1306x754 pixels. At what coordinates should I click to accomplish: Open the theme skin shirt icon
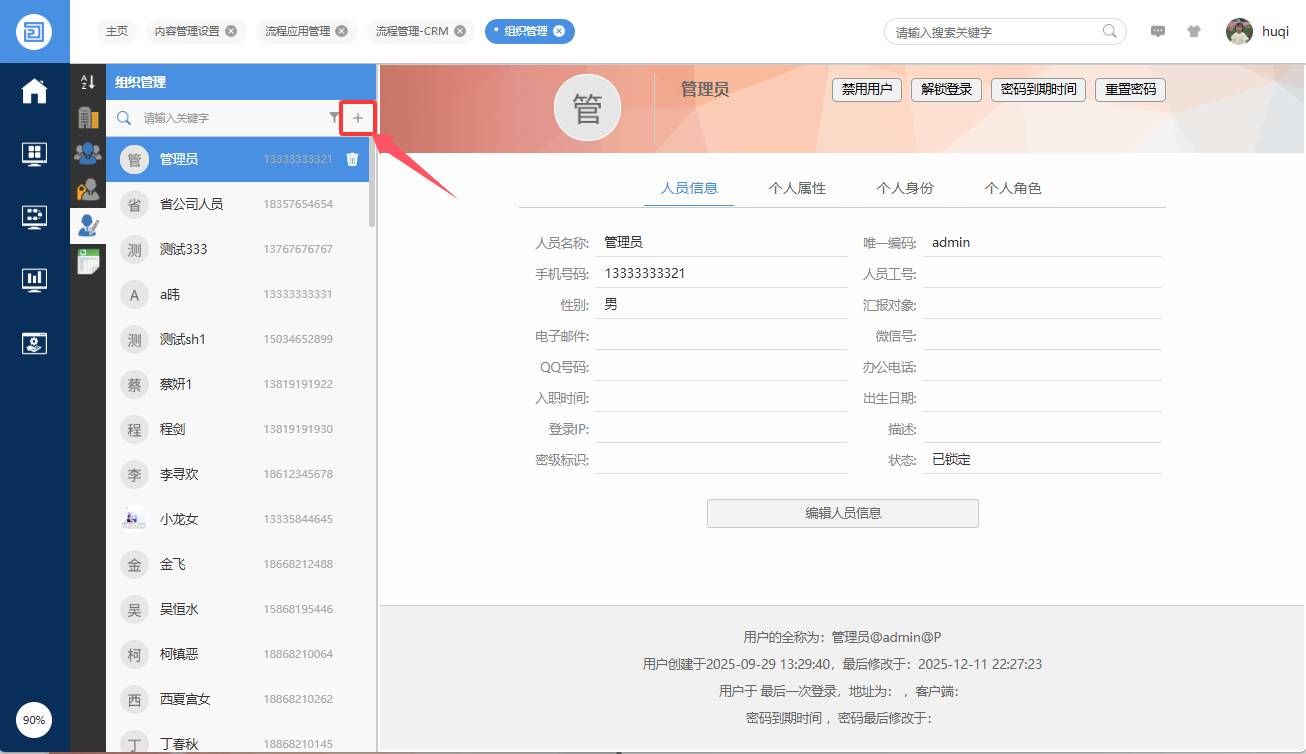pyautogui.click(x=1193, y=31)
